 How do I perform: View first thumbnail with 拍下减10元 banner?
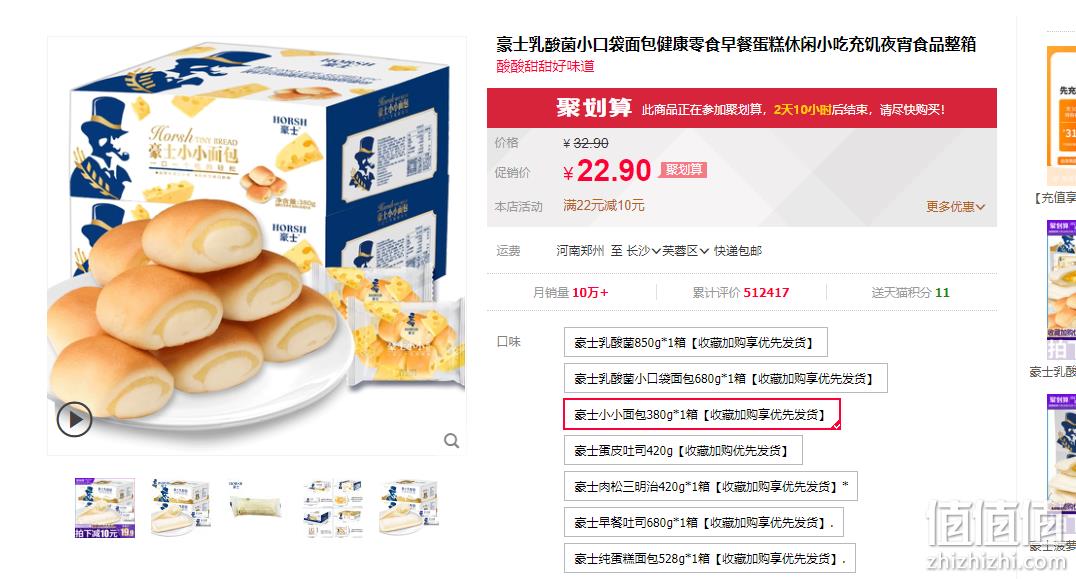pyautogui.click(x=105, y=508)
